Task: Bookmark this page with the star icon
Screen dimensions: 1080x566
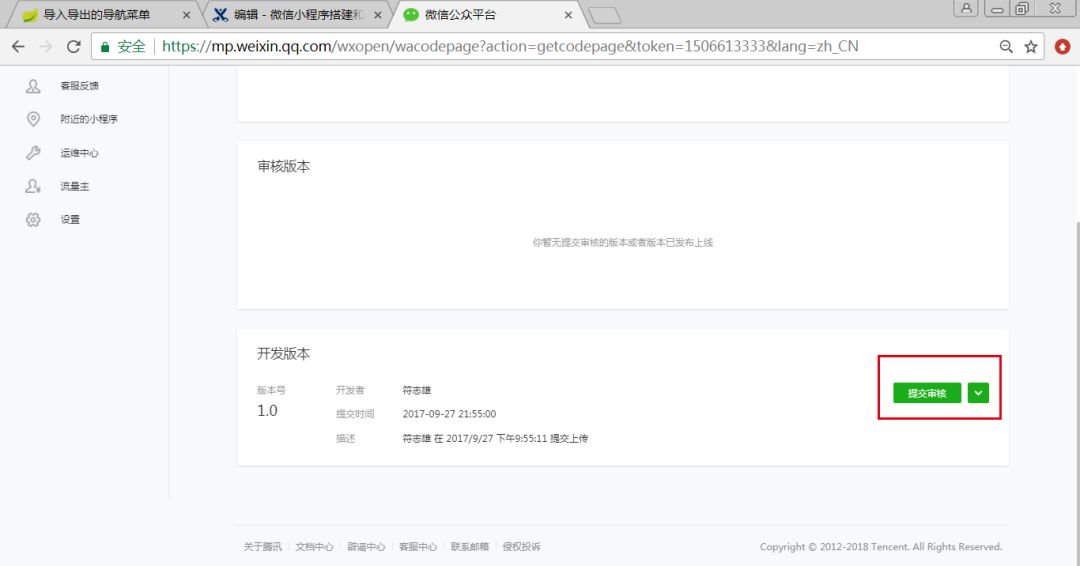Action: [1031, 46]
